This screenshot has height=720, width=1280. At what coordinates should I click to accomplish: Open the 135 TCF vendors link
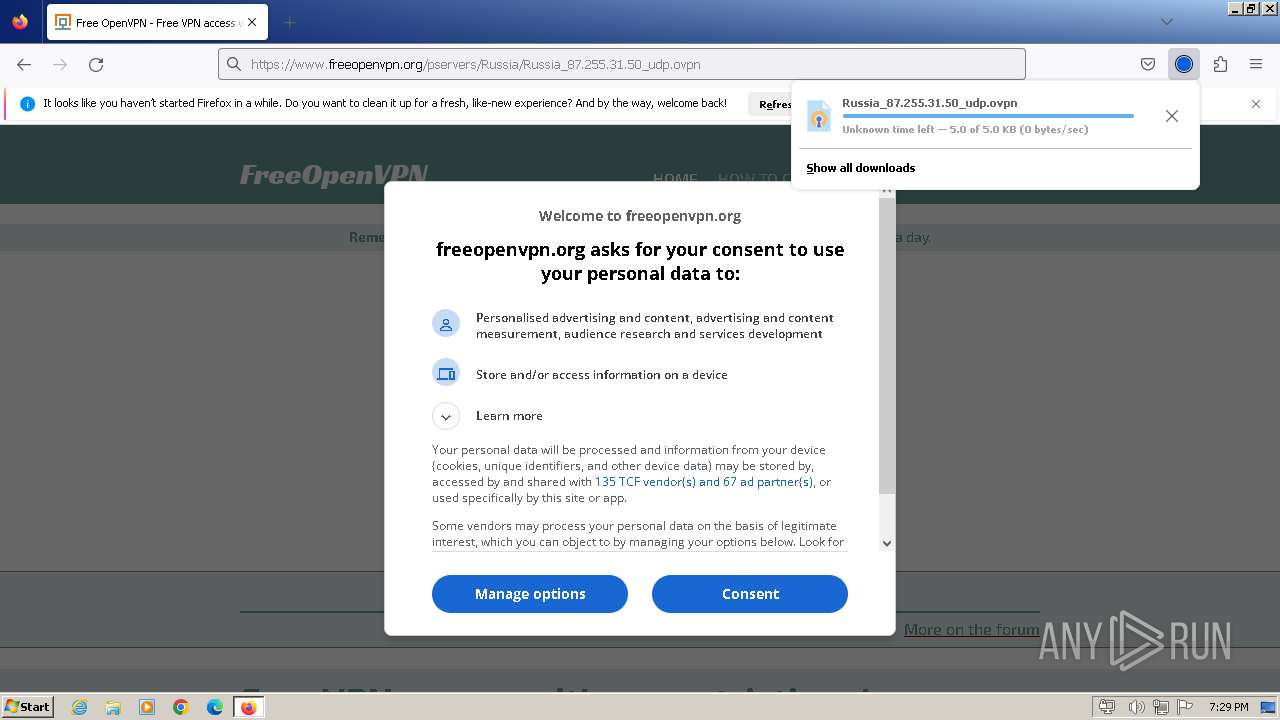(704, 482)
